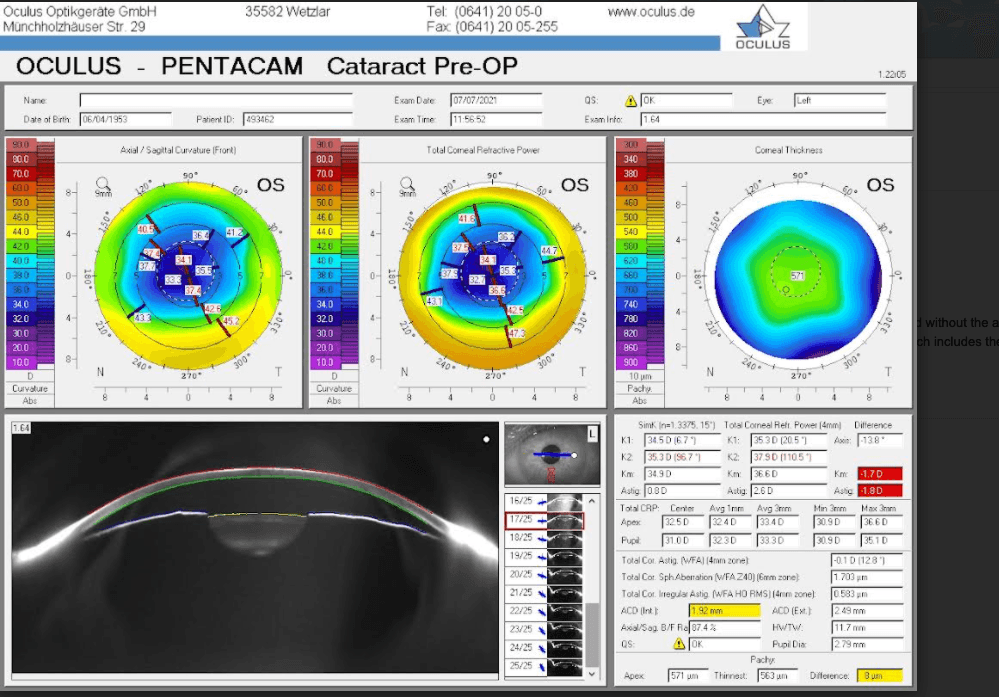Click the scroll up arrow of the Scheimpflug image list
The height and width of the screenshot is (697, 999).
point(592,501)
